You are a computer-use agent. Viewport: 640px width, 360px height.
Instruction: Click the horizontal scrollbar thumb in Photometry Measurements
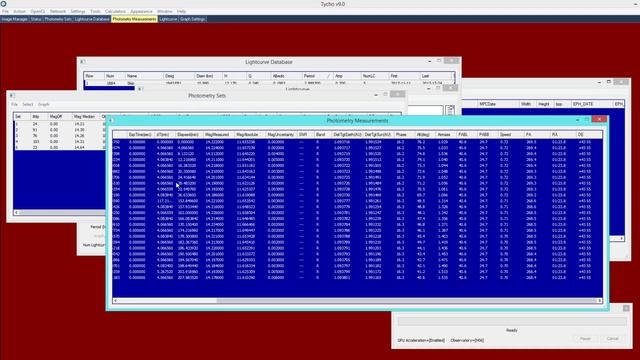[406, 301]
